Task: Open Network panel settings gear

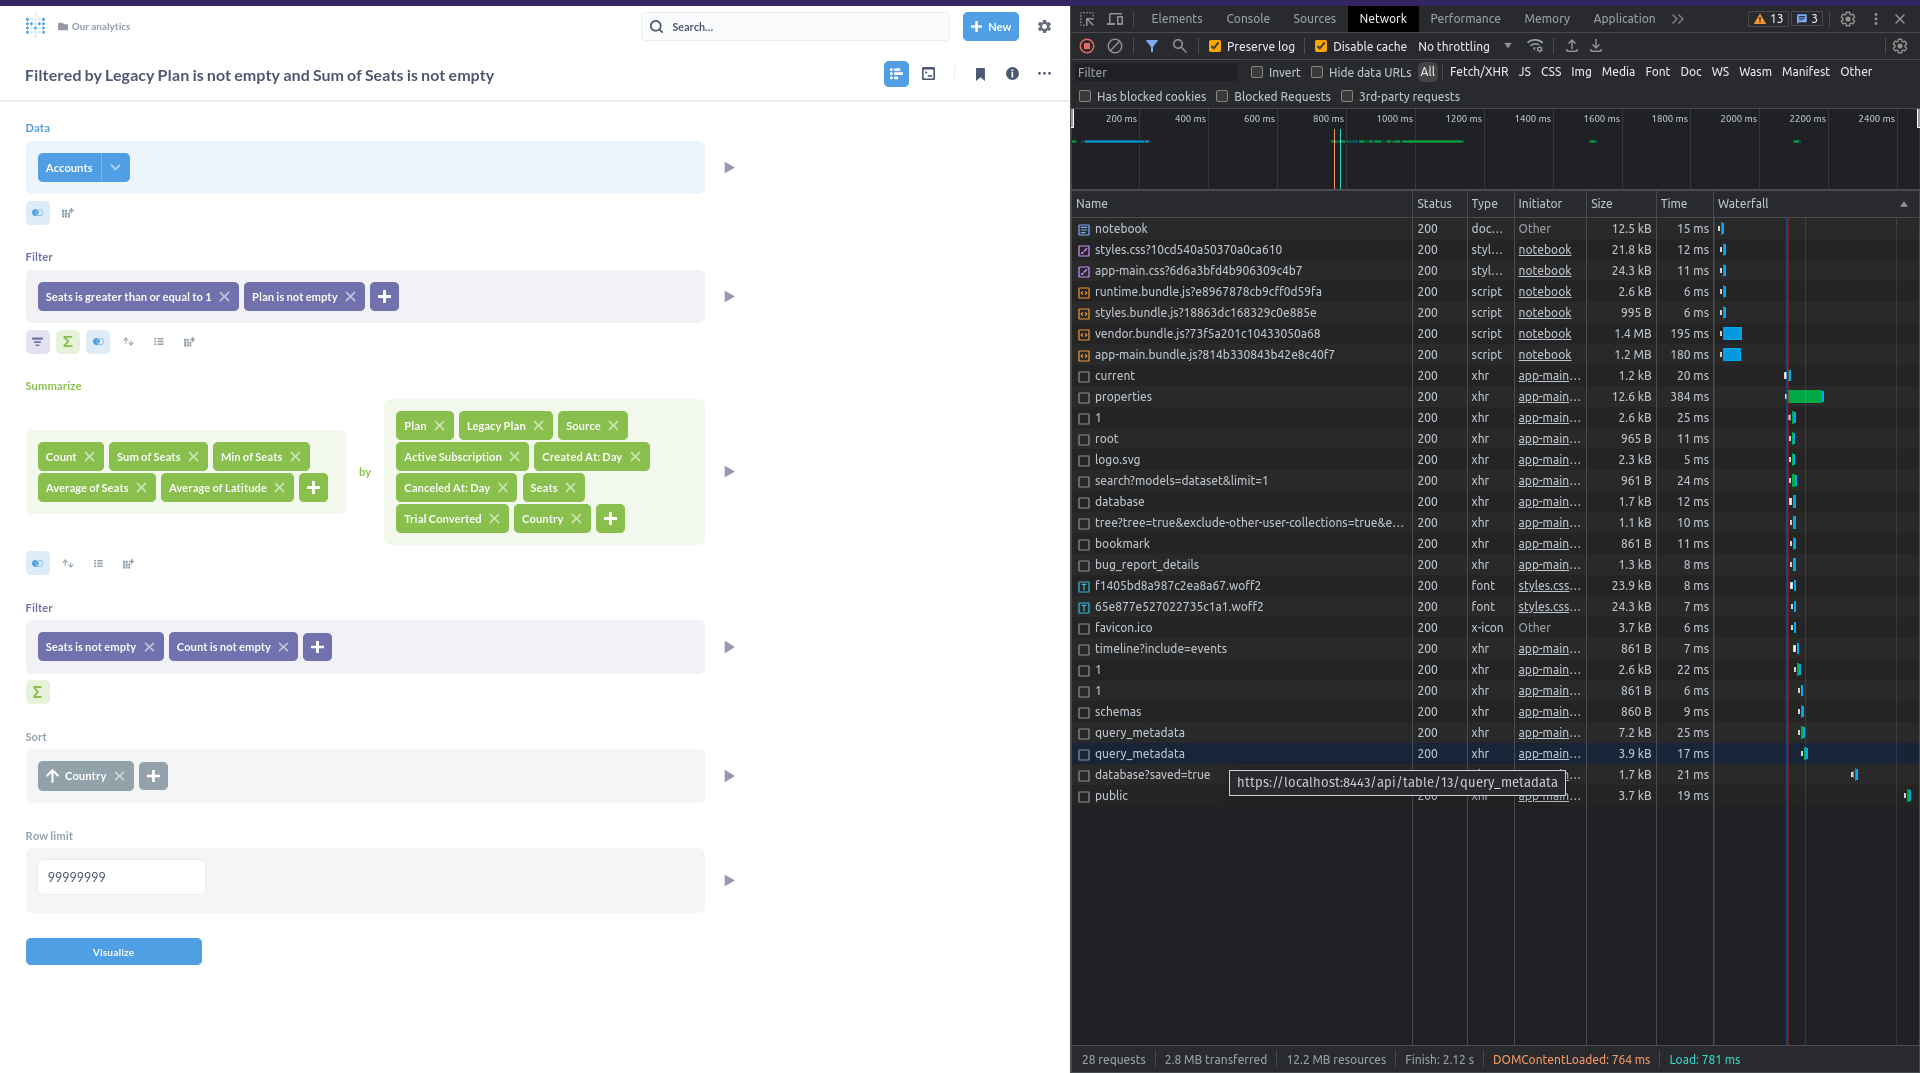Action: pos(1899,46)
